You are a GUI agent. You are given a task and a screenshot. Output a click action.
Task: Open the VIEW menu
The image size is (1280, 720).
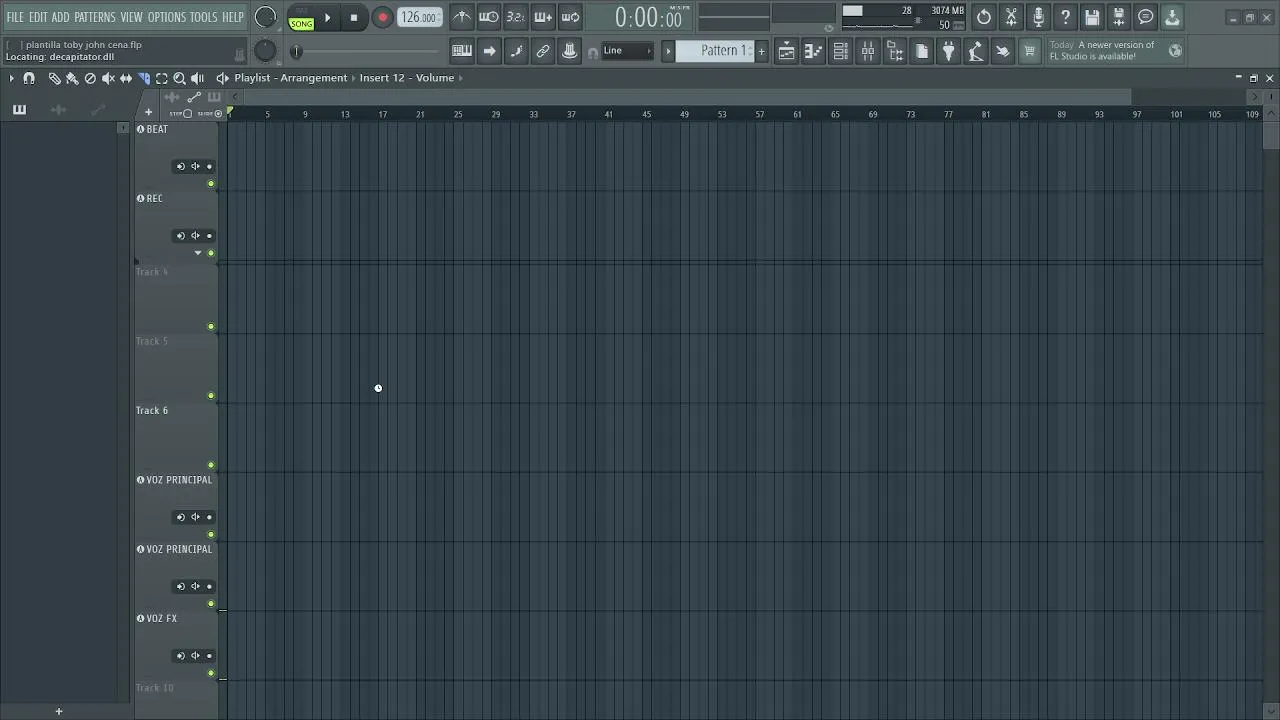click(132, 17)
